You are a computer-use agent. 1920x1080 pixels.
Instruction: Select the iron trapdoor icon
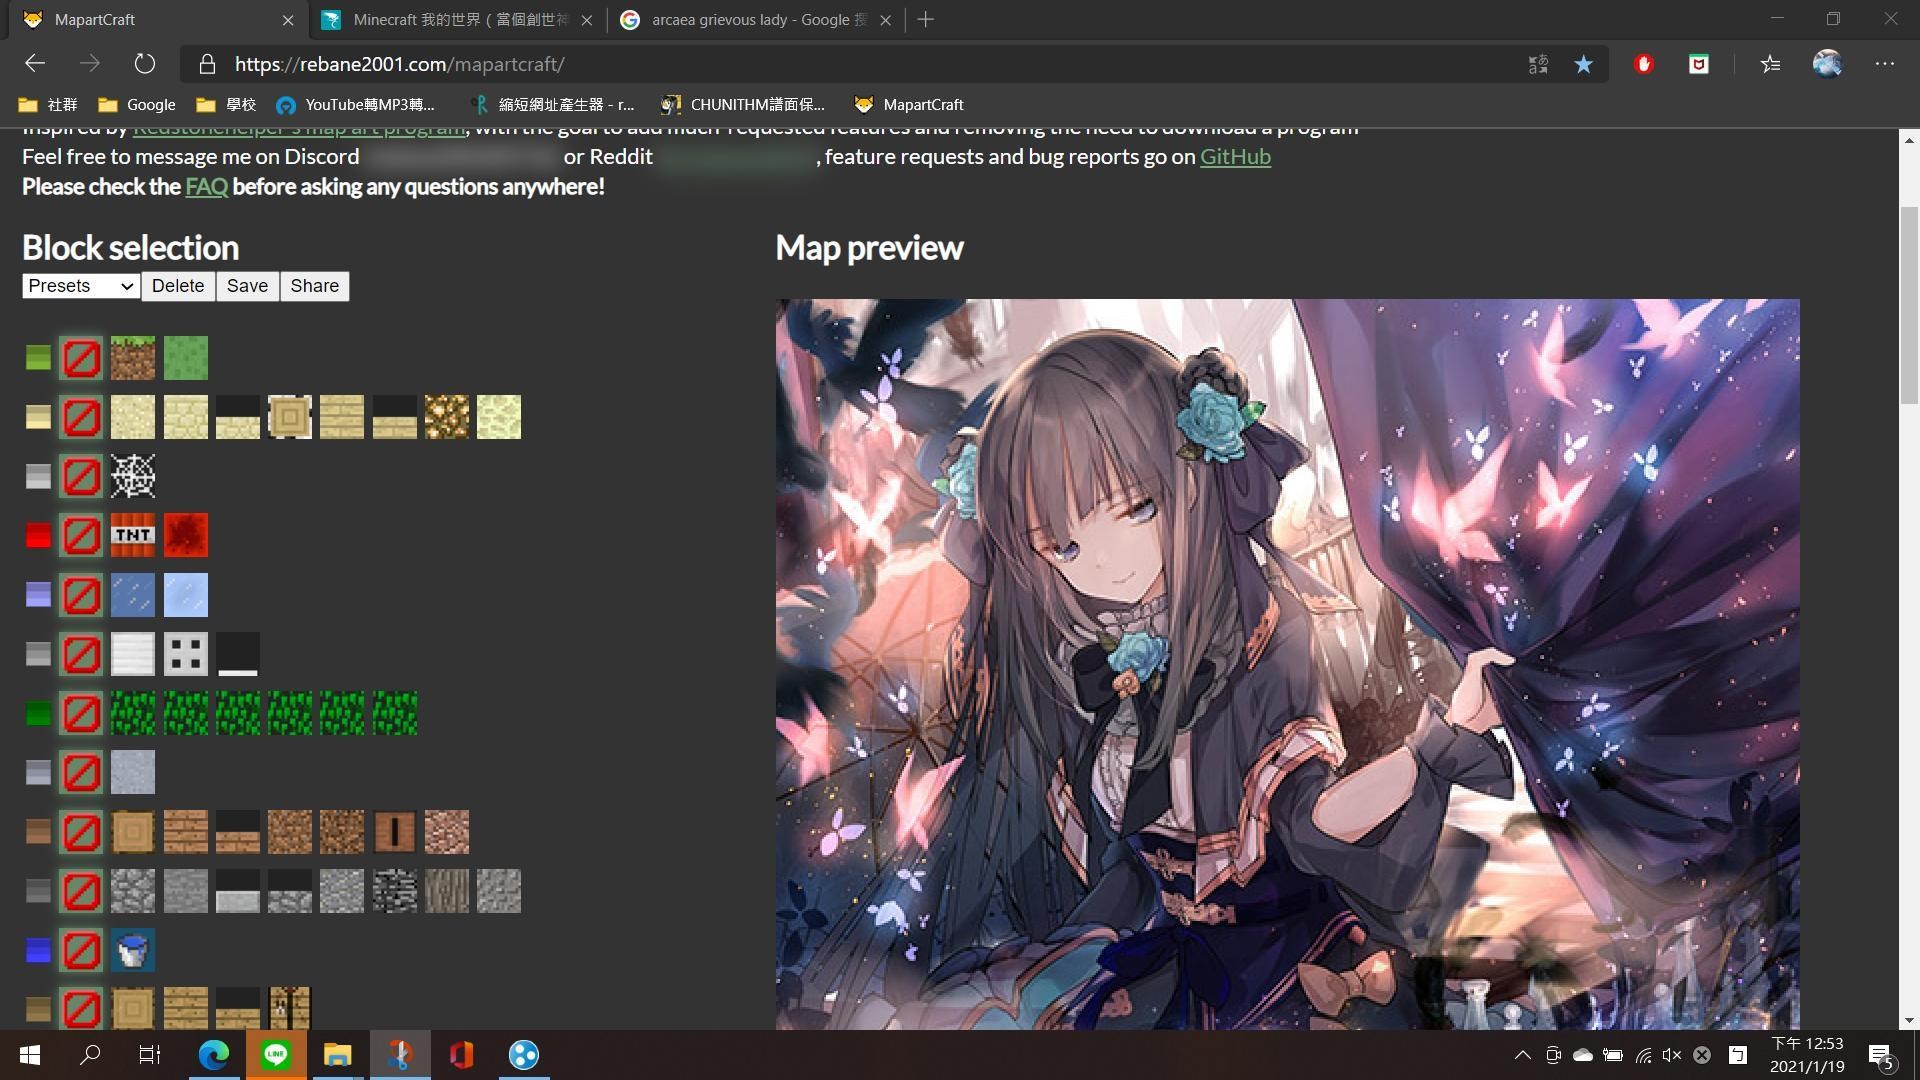coord(186,654)
